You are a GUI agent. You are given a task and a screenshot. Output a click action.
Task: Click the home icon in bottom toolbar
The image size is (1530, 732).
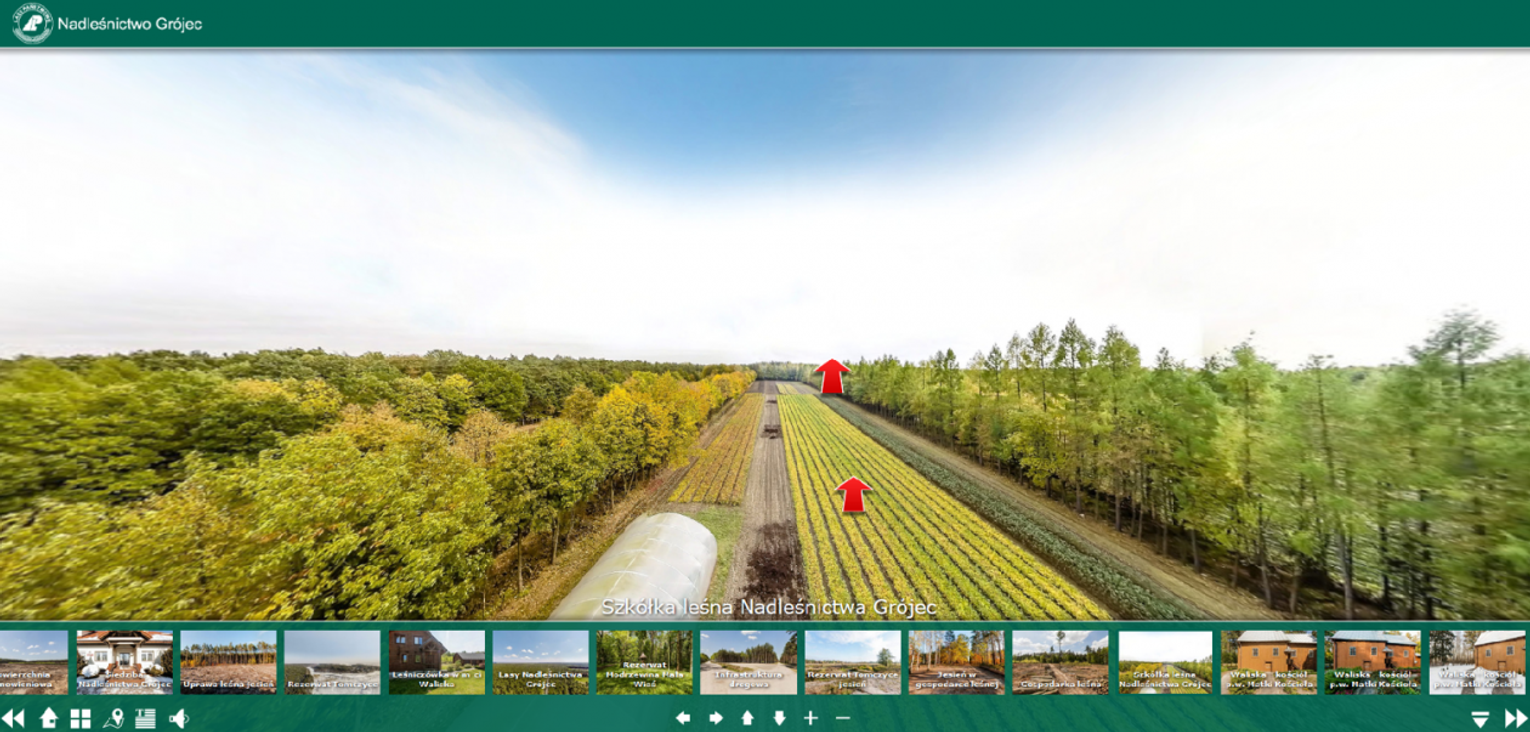48,718
